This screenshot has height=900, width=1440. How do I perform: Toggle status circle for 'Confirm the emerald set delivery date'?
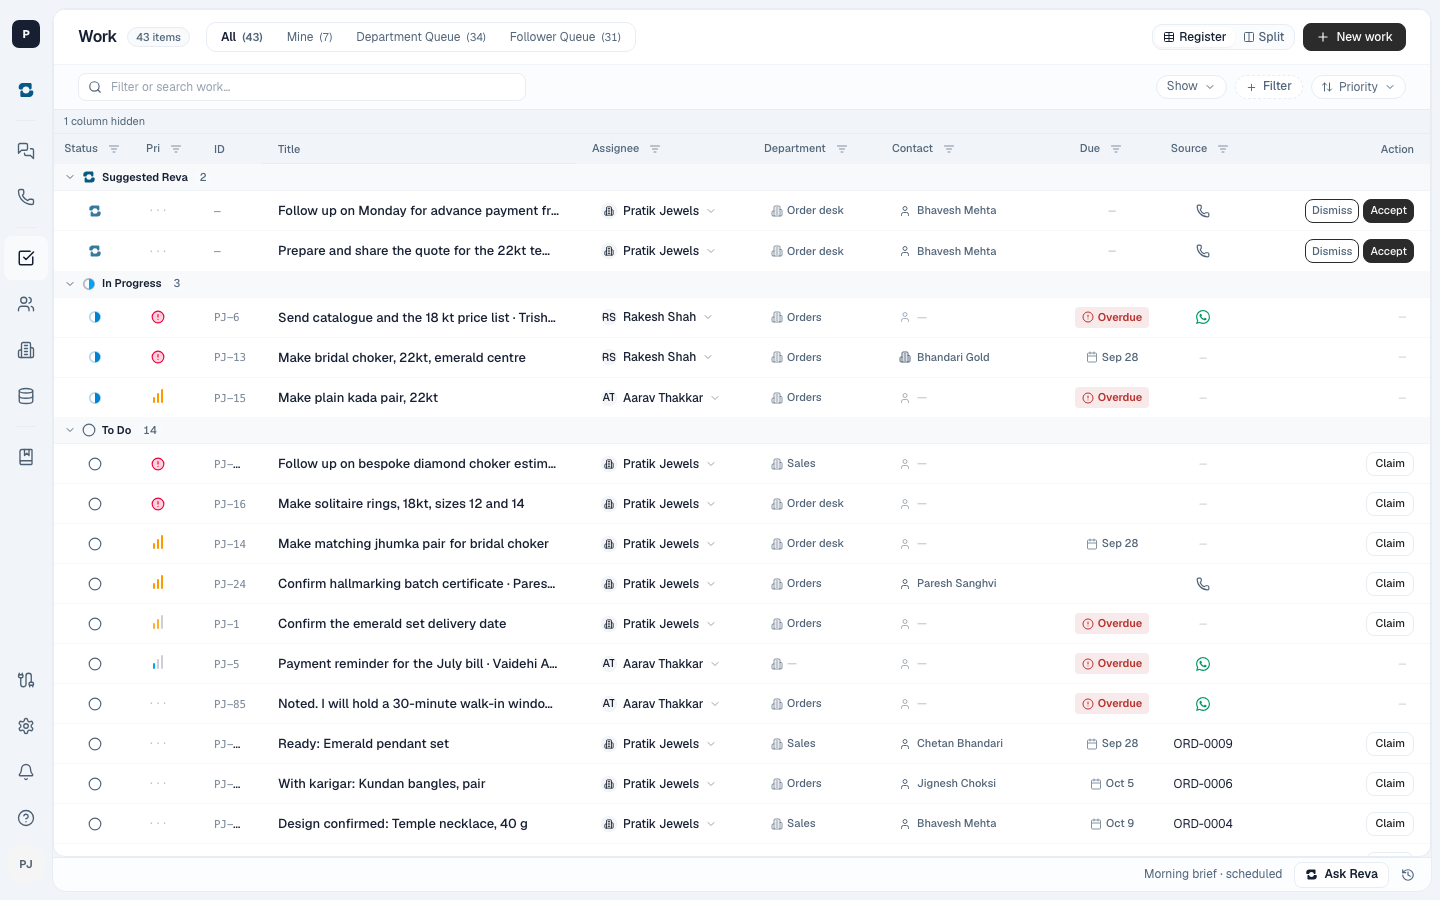pos(95,624)
